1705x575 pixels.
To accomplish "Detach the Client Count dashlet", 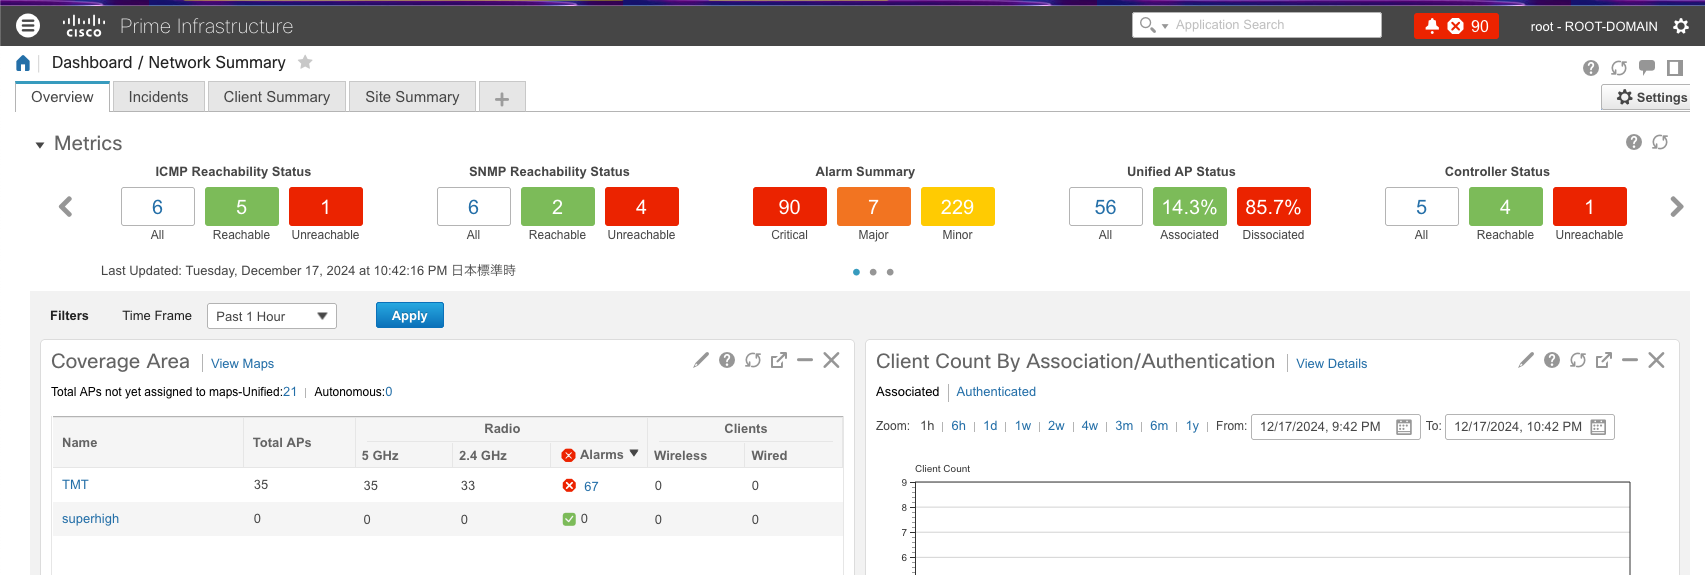I will [x=1604, y=360].
